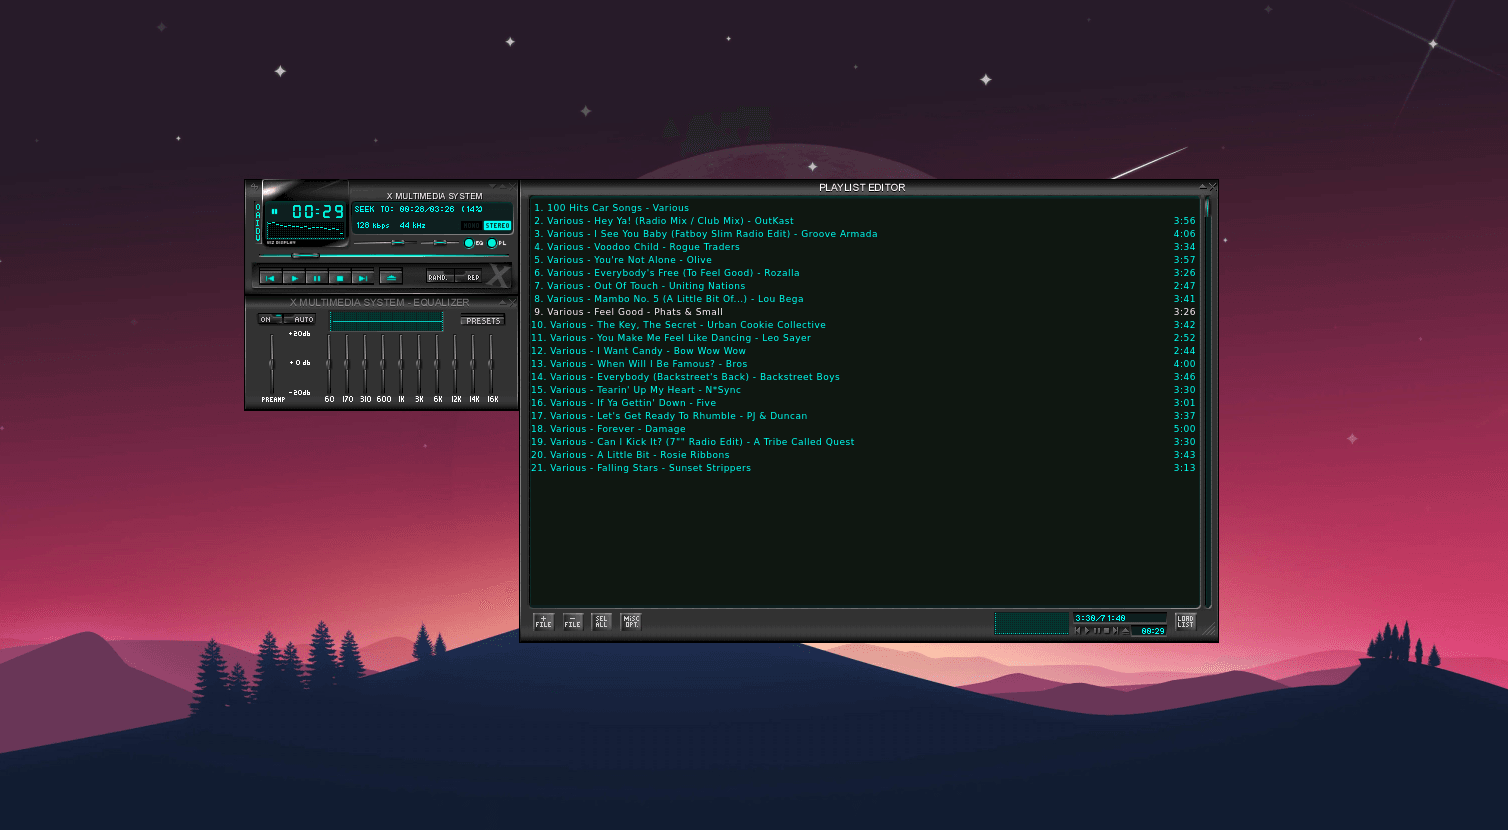Shade the Playlist Editor window

[1203, 186]
